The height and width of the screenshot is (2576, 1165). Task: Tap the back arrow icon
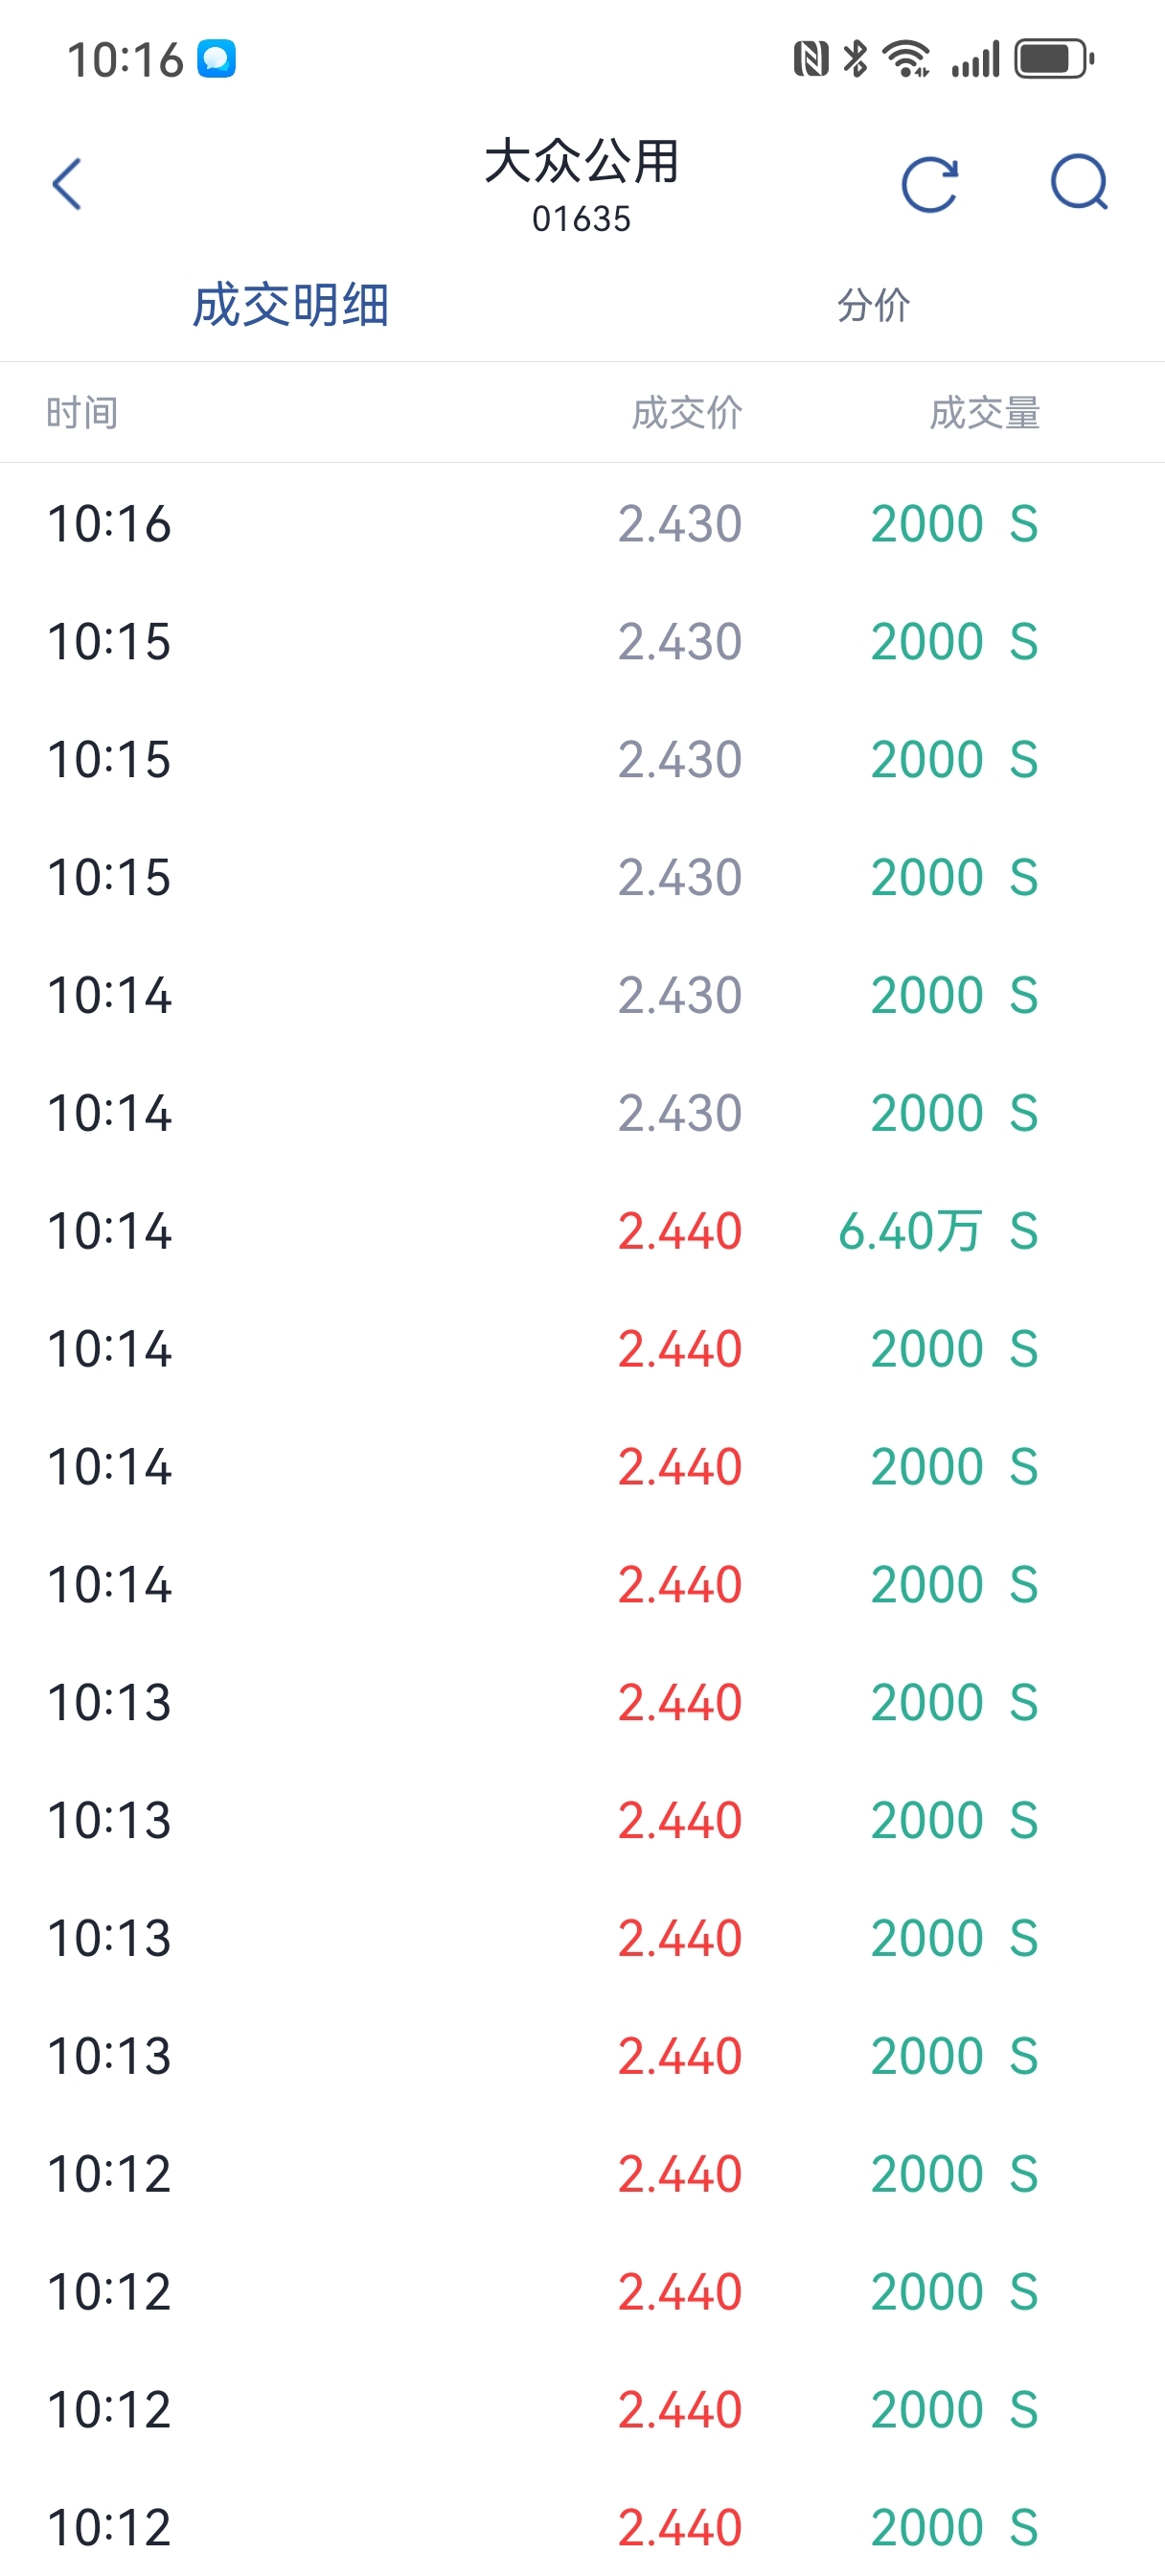[66, 184]
